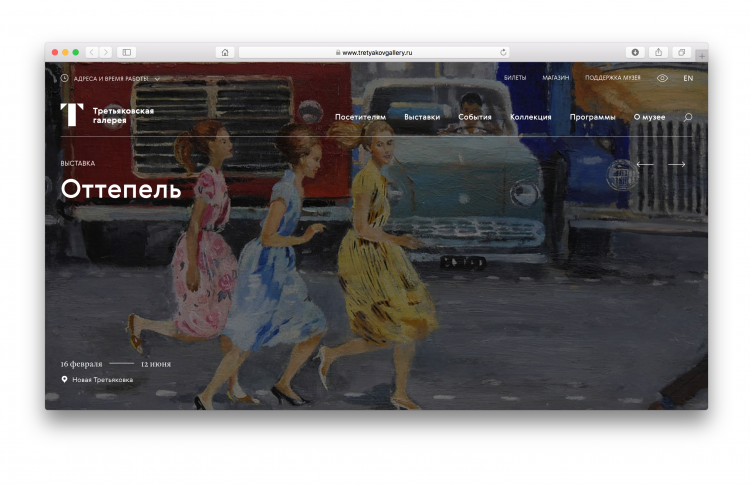750x485 pixels.
Task: Show downloads in the Safari toolbar
Action: coord(635,52)
